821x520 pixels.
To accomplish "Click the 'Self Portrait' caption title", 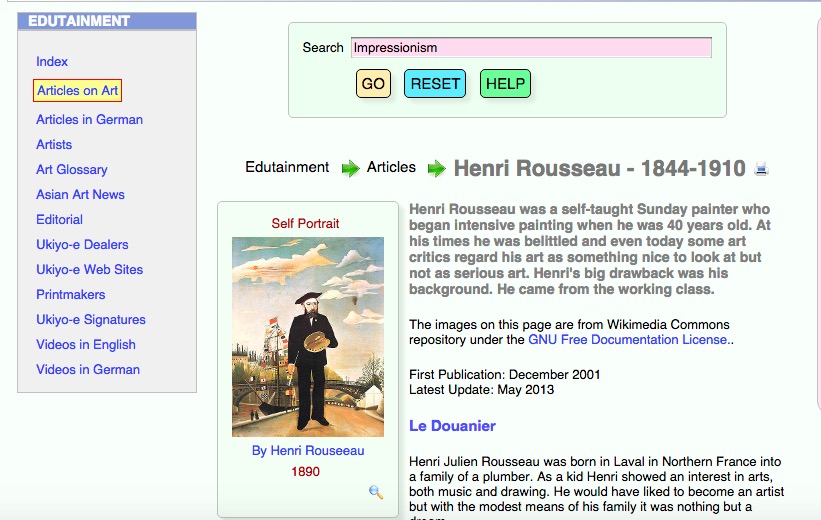I will pos(305,224).
